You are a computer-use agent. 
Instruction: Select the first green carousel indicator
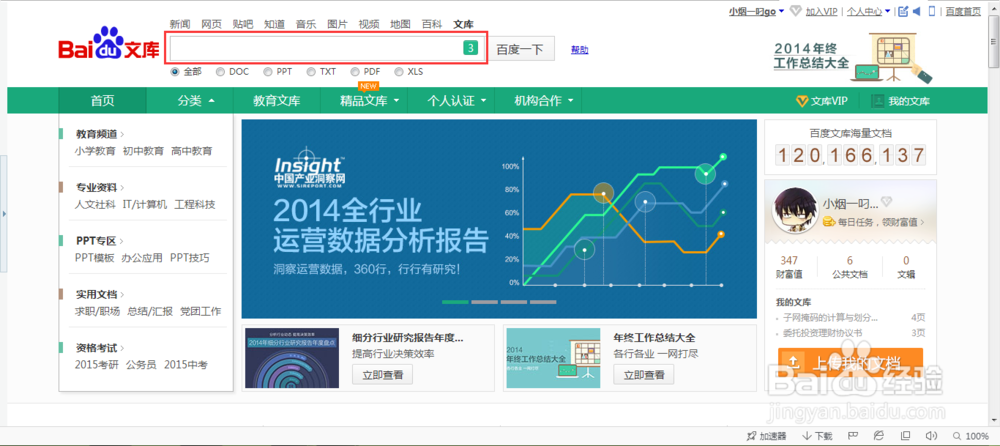pos(455,302)
